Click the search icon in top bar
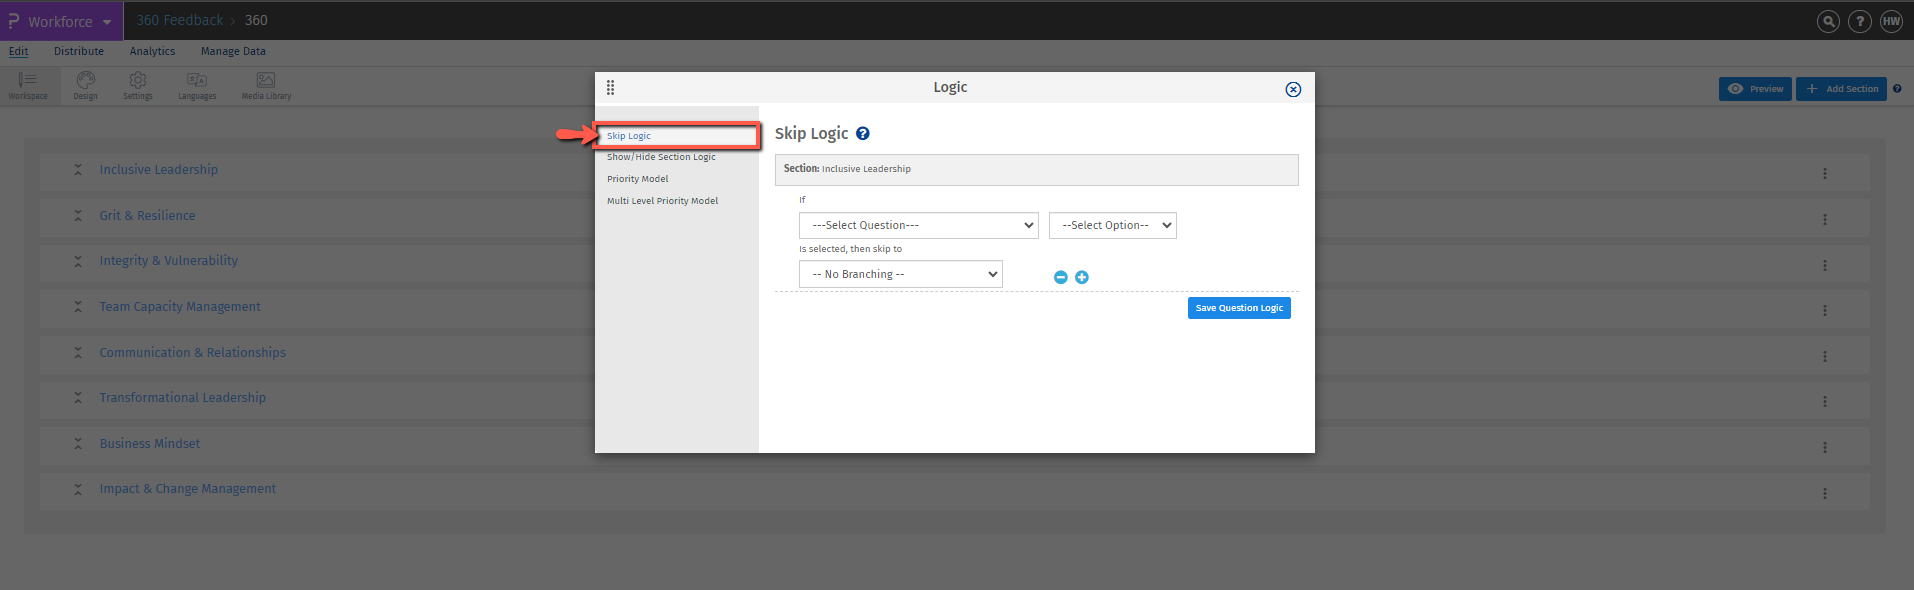Viewport: 1914px width, 590px height. [x=1828, y=21]
